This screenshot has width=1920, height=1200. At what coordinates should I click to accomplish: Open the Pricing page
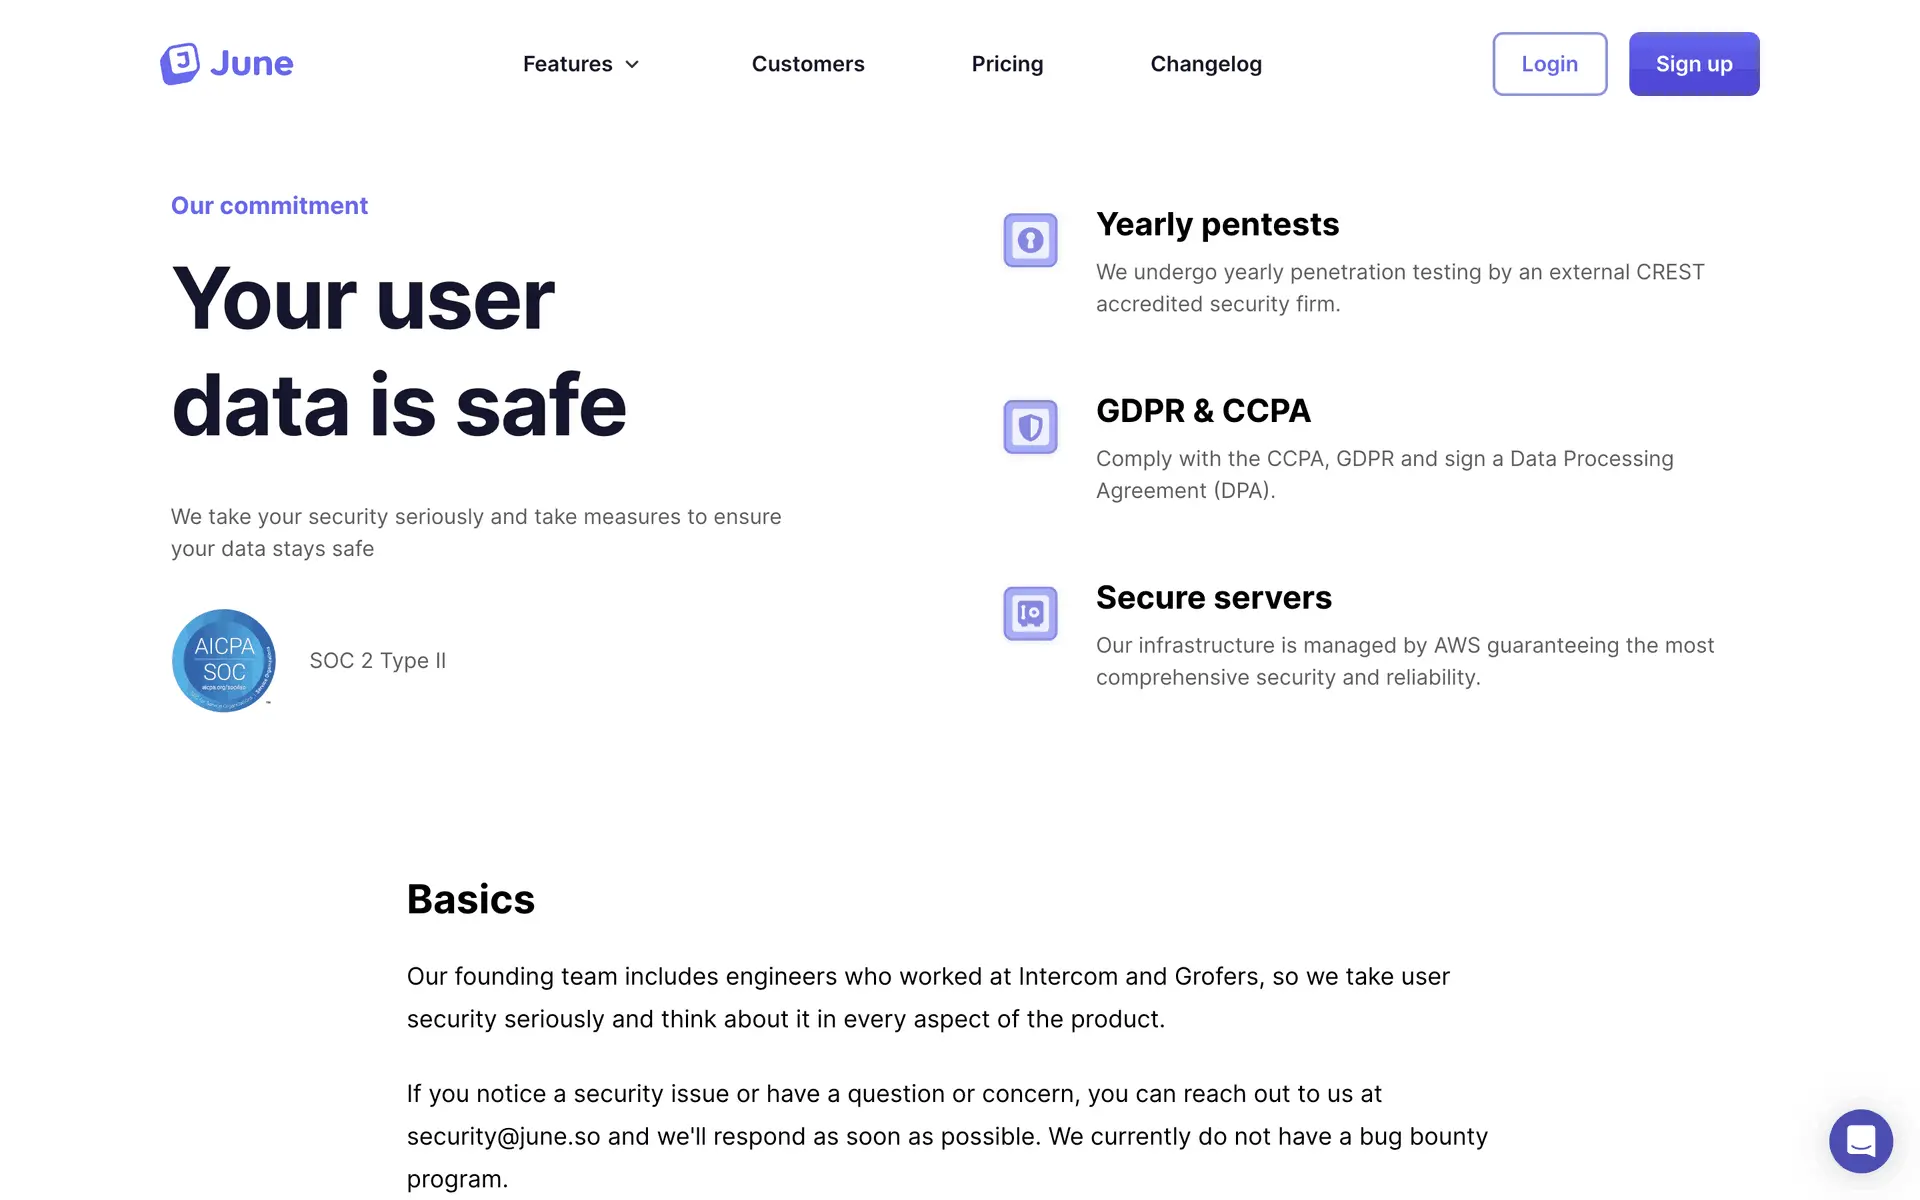click(x=1007, y=64)
